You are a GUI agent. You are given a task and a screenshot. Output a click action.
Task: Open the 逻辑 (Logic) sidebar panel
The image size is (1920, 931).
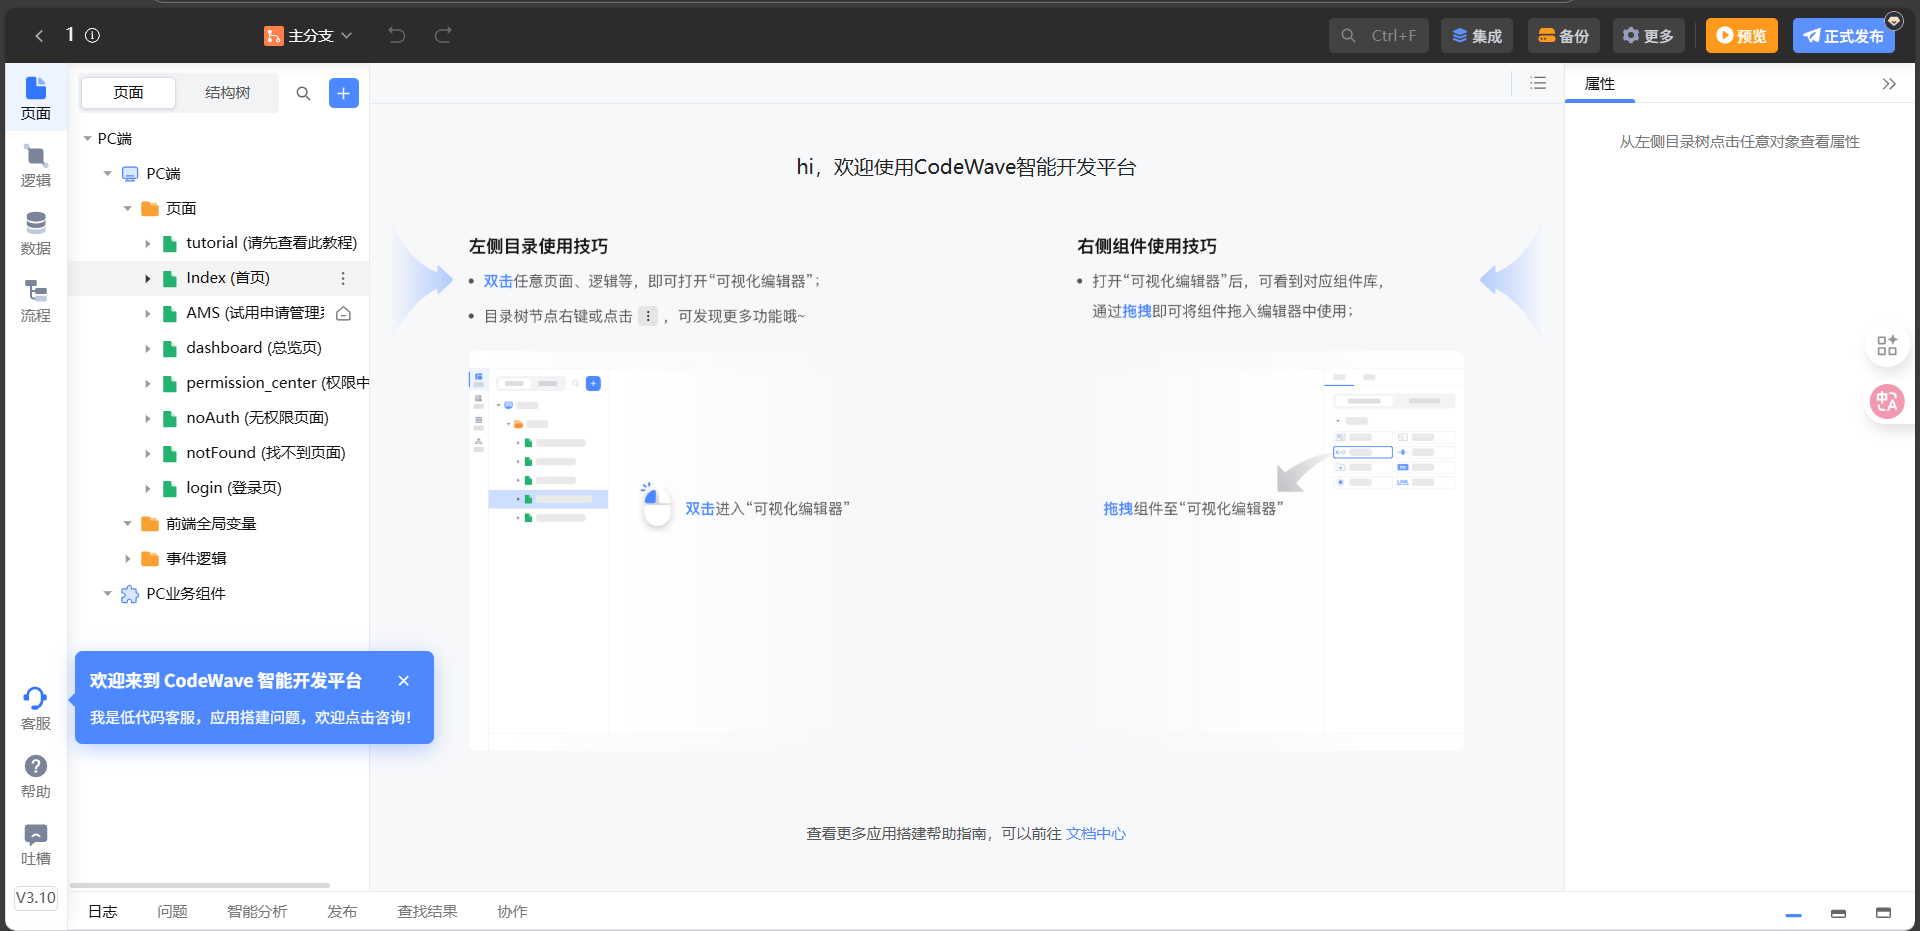point(36,166)
